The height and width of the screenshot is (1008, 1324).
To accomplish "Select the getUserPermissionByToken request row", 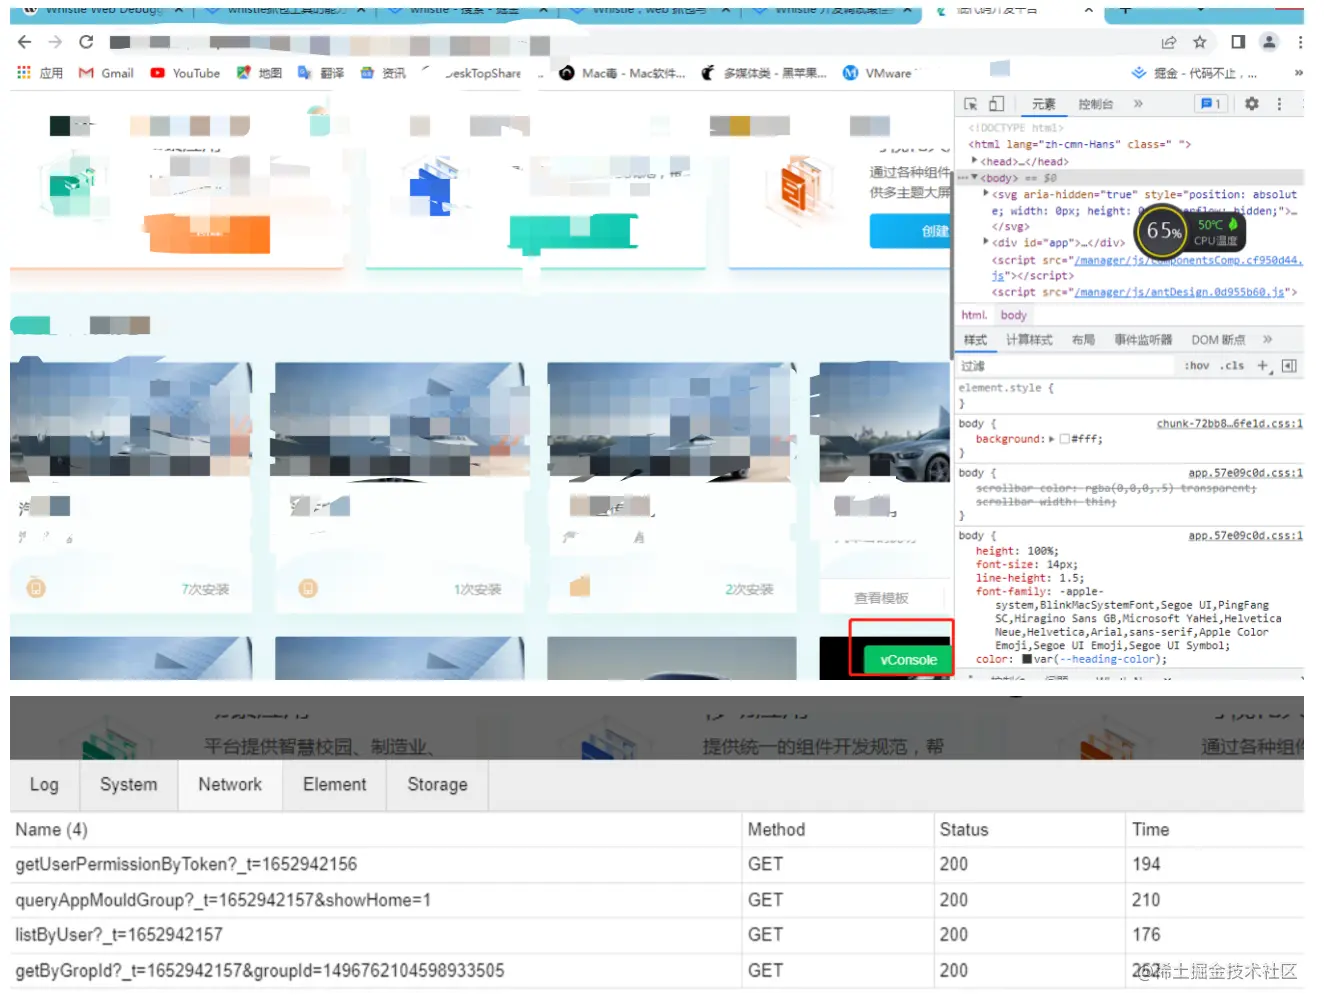I will click(x=657, y=864).
